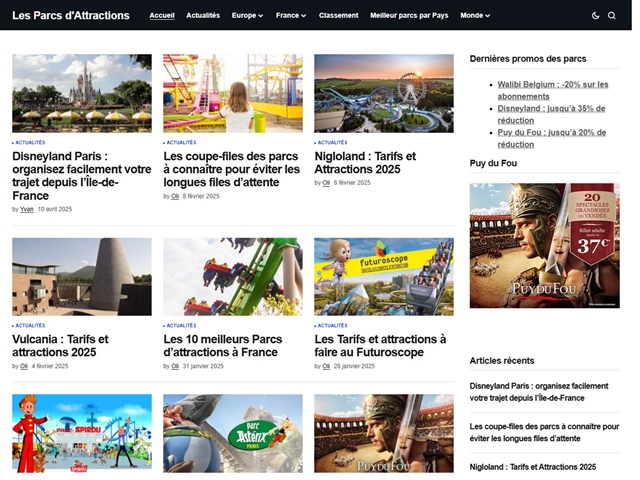The height and width of the screenshot is (480, 640).
Task: Open Nigloland Tarifs et Attractions 2025 headline
Action: point(365,163)
